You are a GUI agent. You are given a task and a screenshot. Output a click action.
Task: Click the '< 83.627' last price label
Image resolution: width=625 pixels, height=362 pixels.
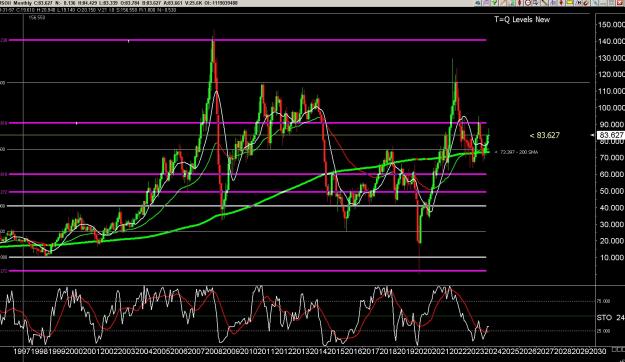[x=544, y=136]
